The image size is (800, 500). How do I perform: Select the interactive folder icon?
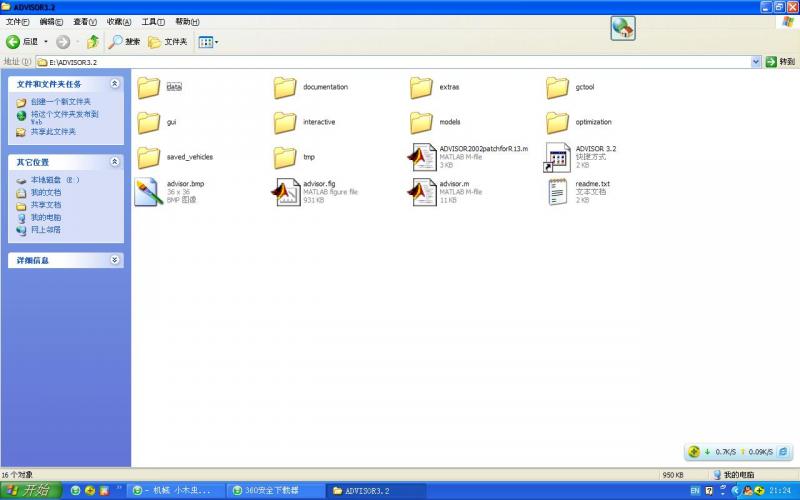[x=285, y=122]
